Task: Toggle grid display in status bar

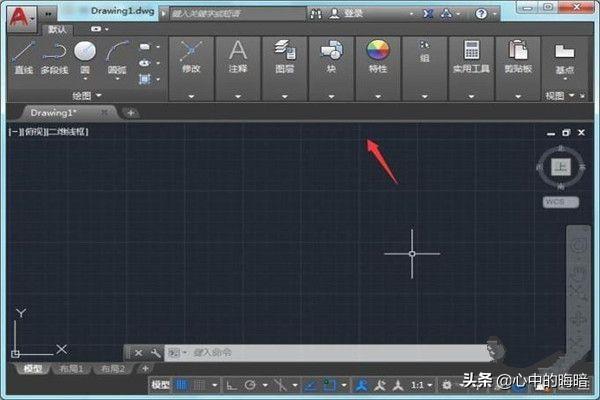Action: [x=182, y=385]
